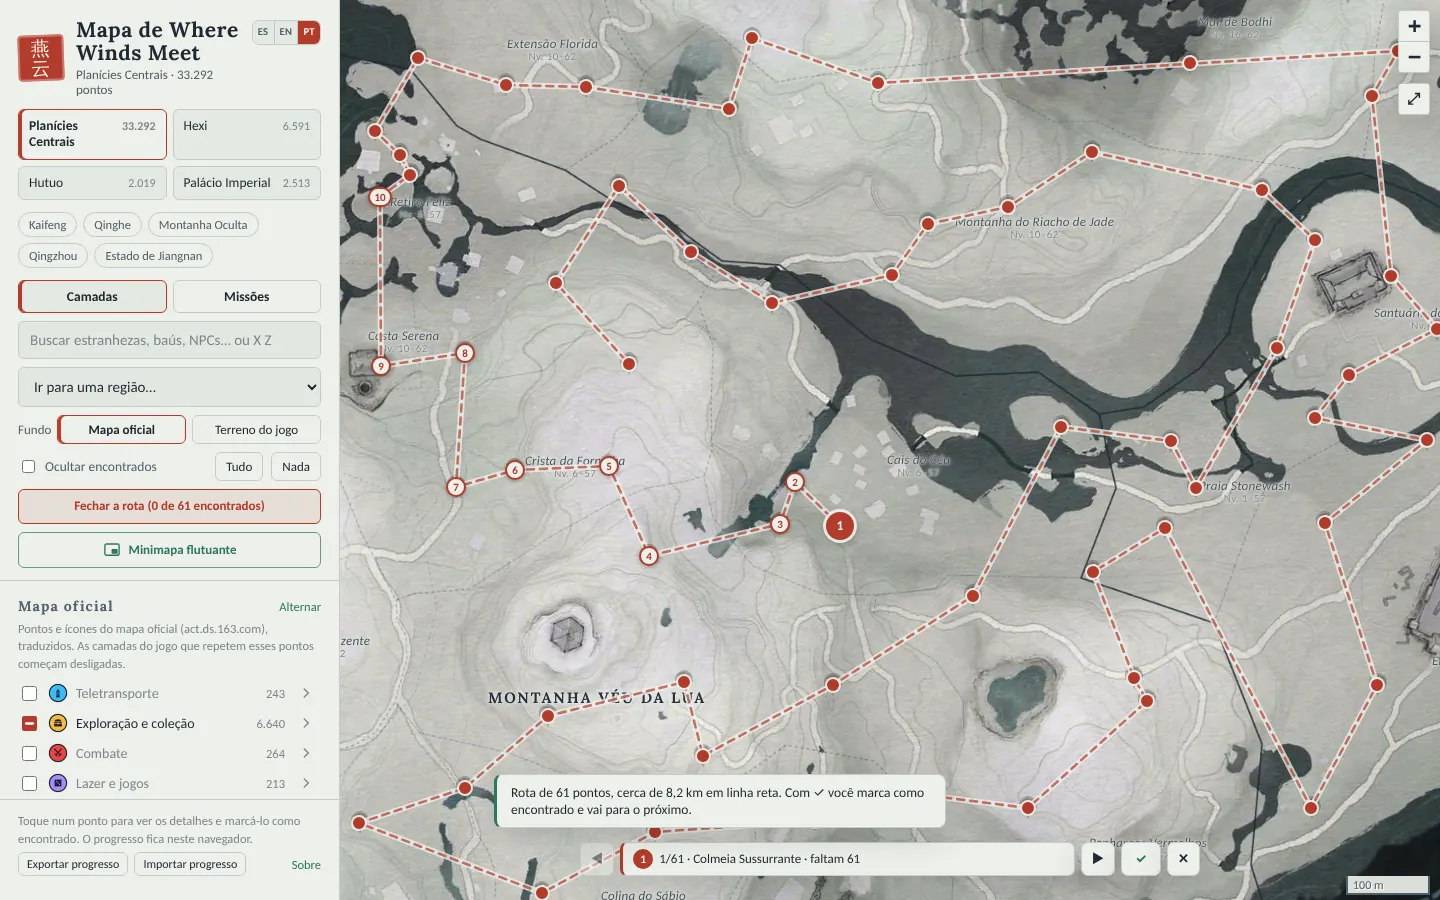This screenshot has width=1440, height=900.
Task: Enable the Combate layer checkbox
Action: [29, 753]
